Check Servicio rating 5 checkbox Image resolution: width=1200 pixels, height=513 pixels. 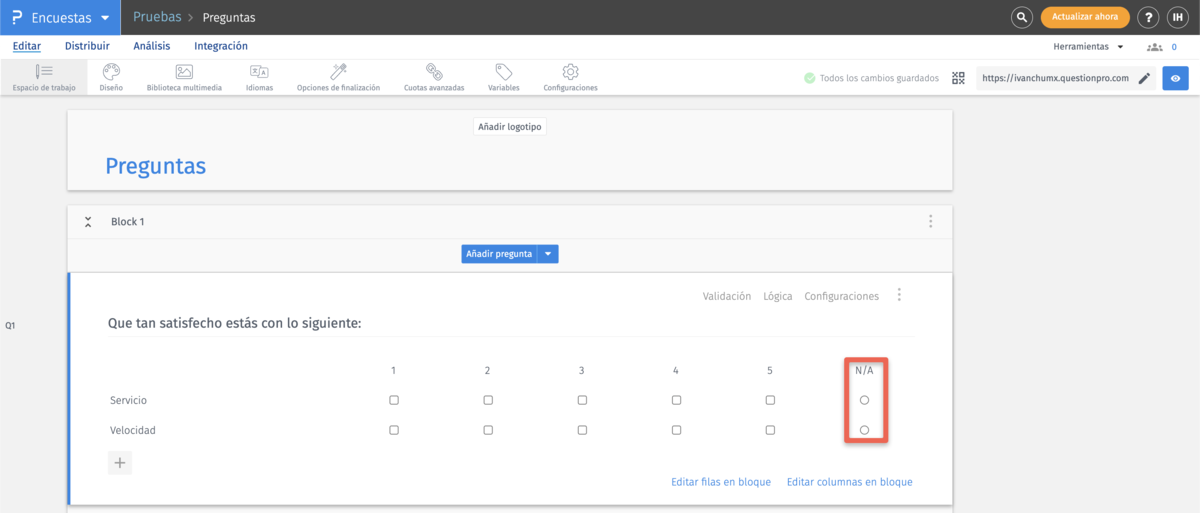tap(770, 400)
